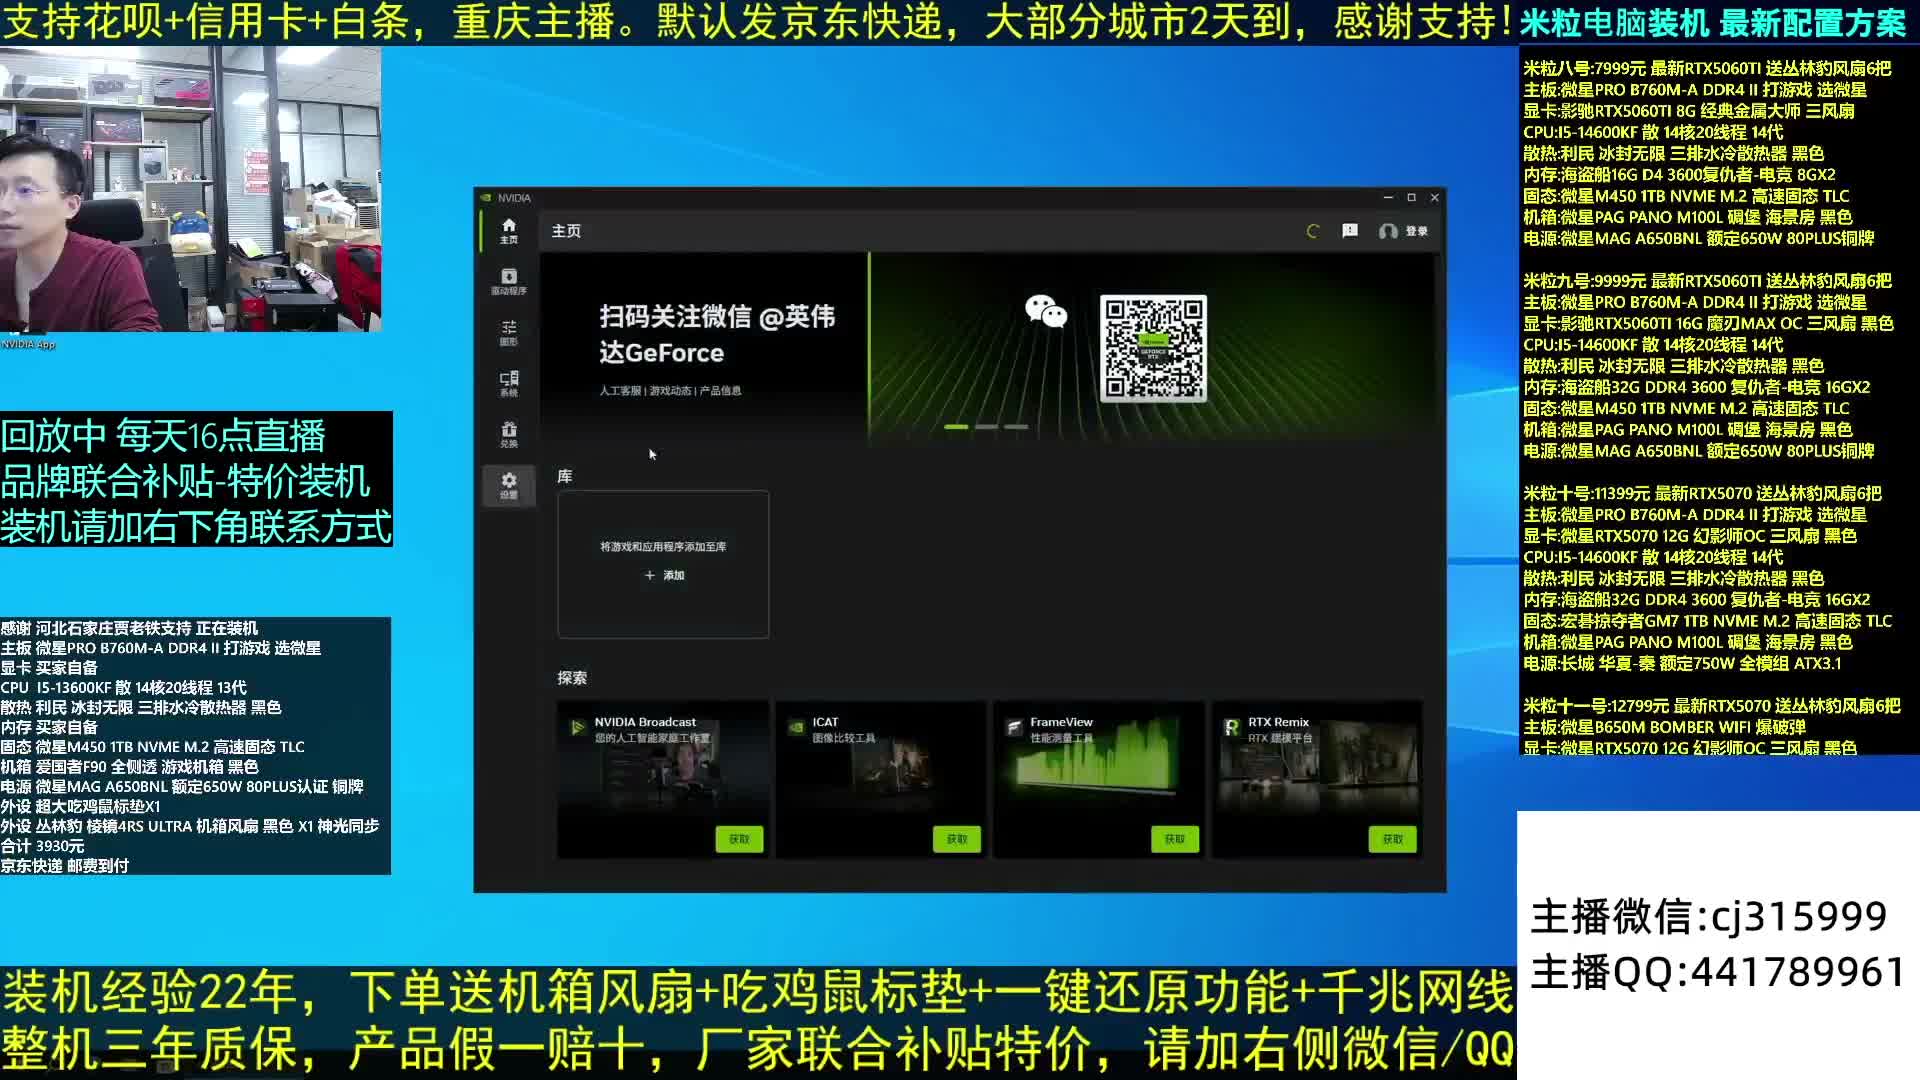Screen dimensions: 1920x1080
Task: Click the refresh spinner icon in header
Action: tap(1313, 231)
